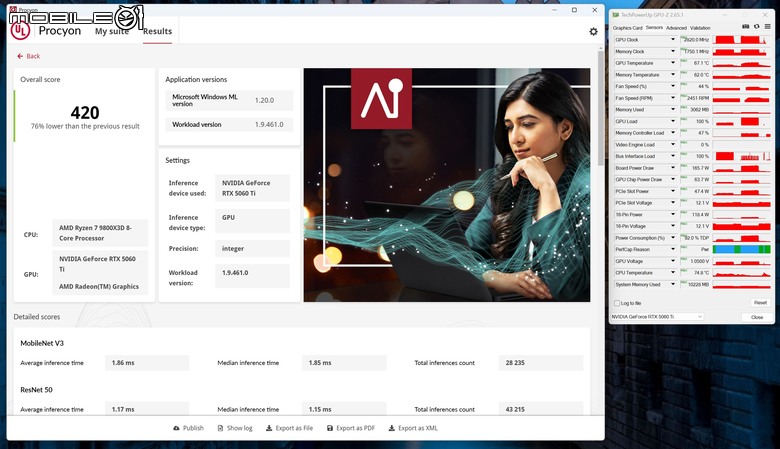Click the Show log document icon

(220, 428)
